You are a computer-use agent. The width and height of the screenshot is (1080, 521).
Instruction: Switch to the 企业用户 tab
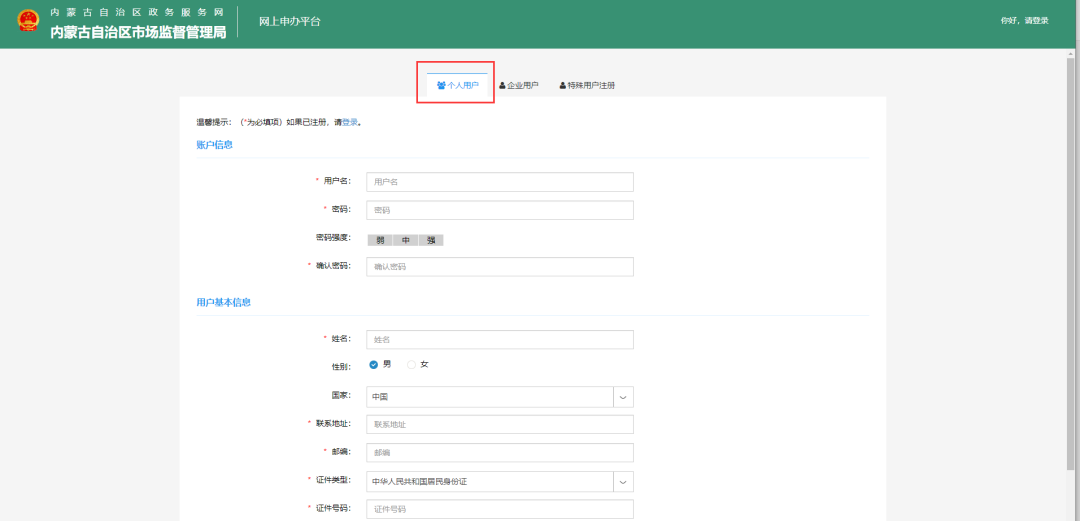[x=519, y=85]
